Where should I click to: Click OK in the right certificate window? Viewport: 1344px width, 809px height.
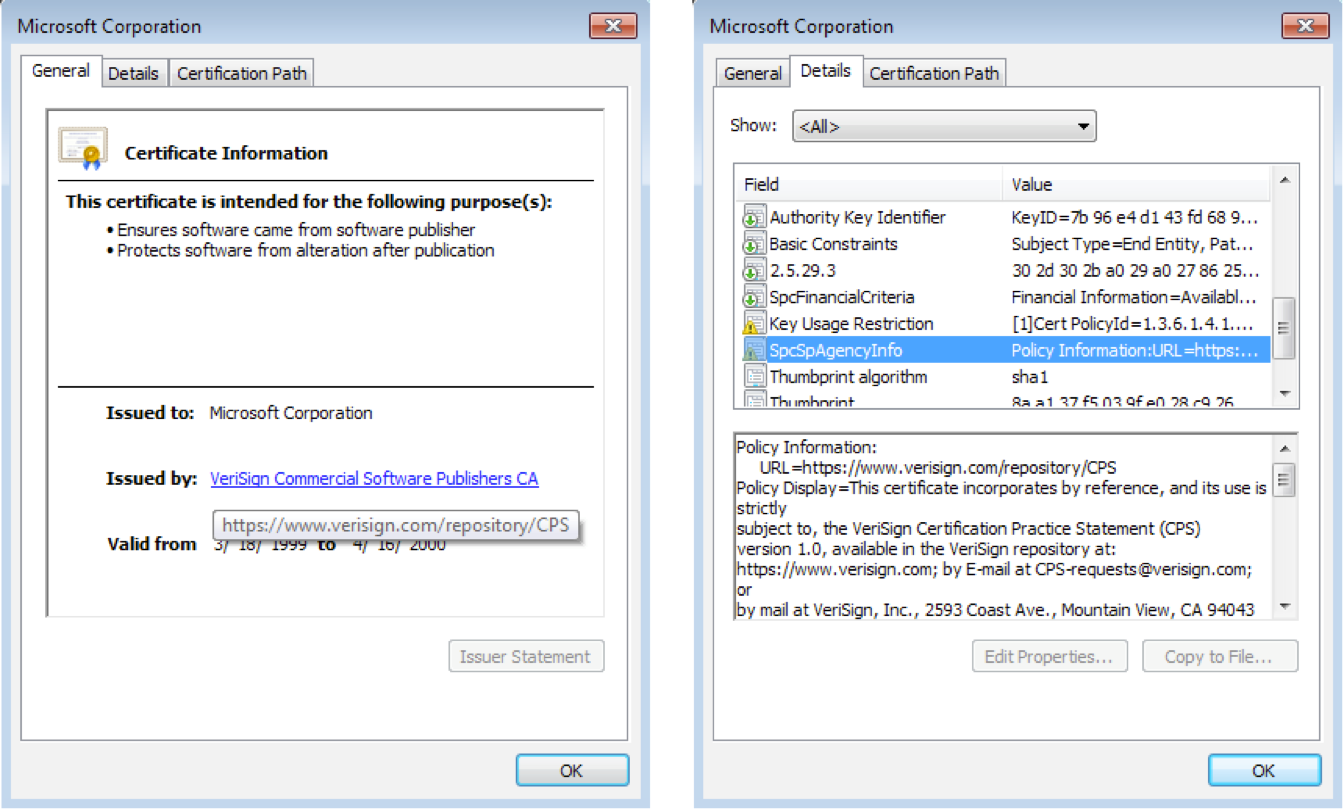pos(1264,770)
